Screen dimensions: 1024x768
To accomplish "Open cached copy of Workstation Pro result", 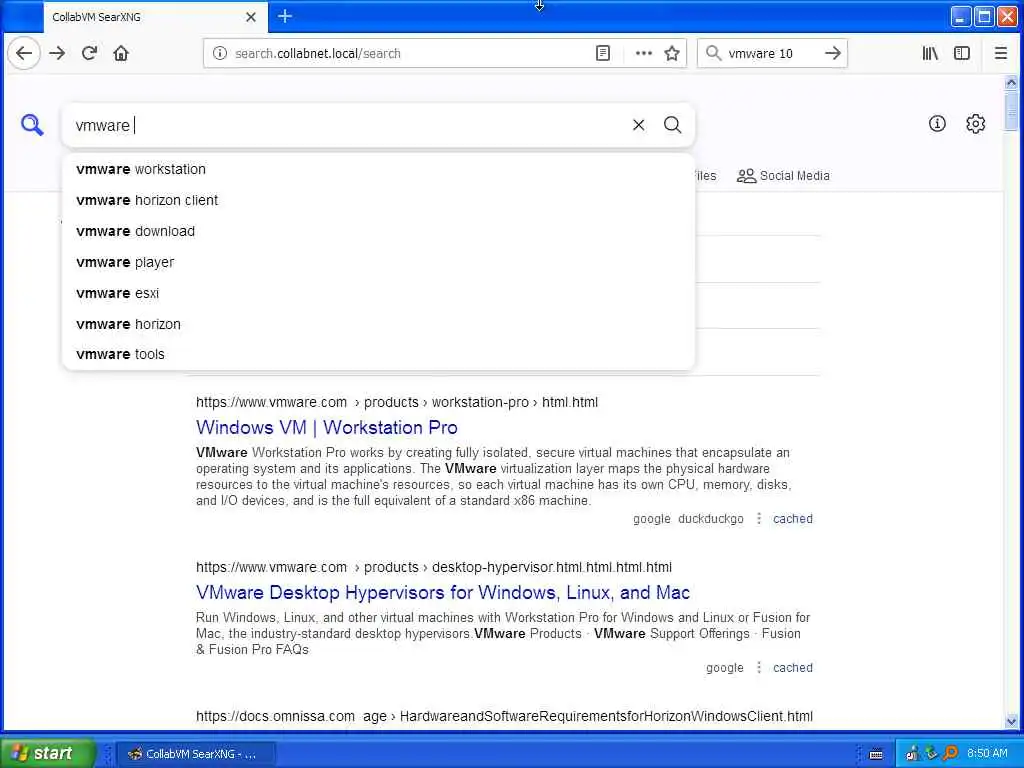I will [x=793, y=519].
